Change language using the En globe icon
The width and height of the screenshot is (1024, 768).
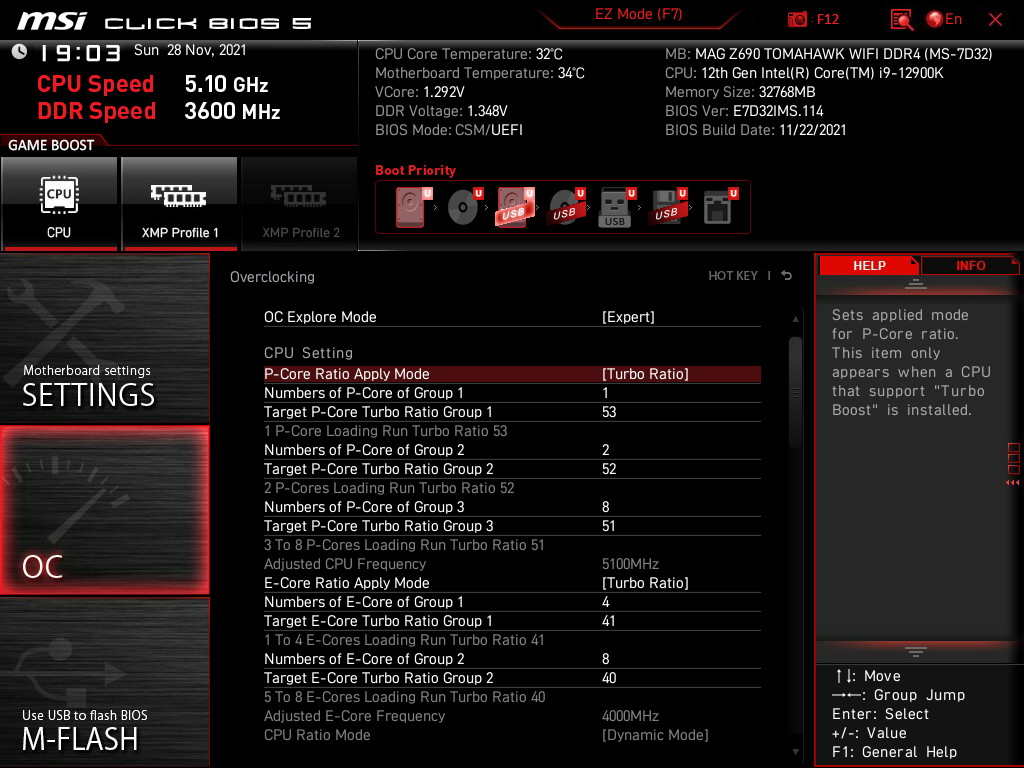point(944,20)
